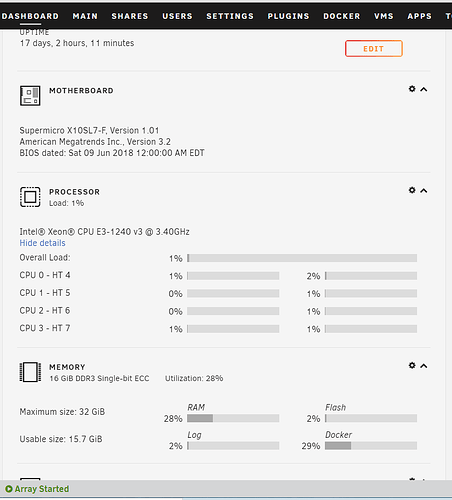This screenshot has height=500, width=452.
Task: Collapse the Motherboard section chevron
Action: [424, 89]
